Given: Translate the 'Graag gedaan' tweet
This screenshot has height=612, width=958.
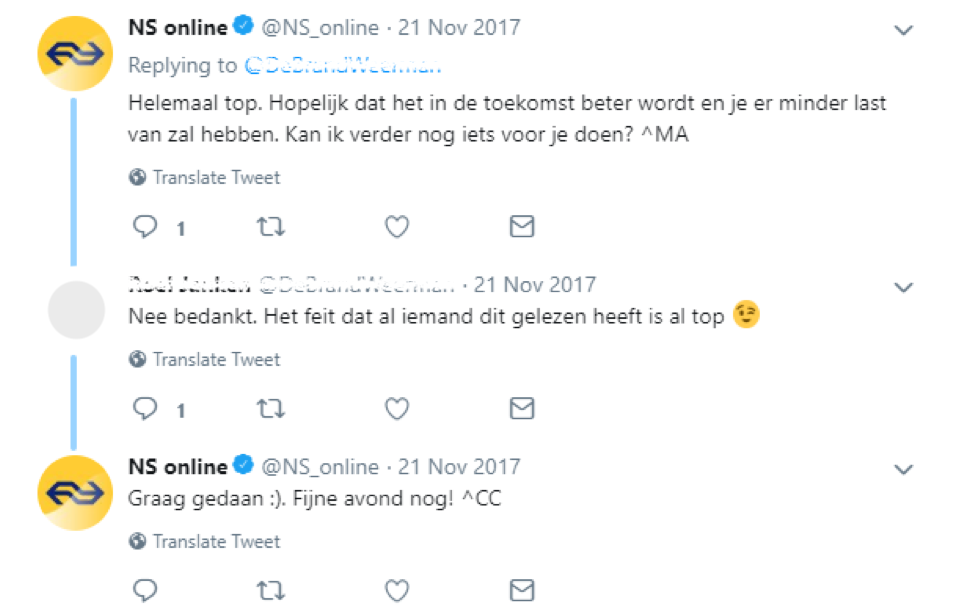Looking at the screenshot, I should 216,542.
